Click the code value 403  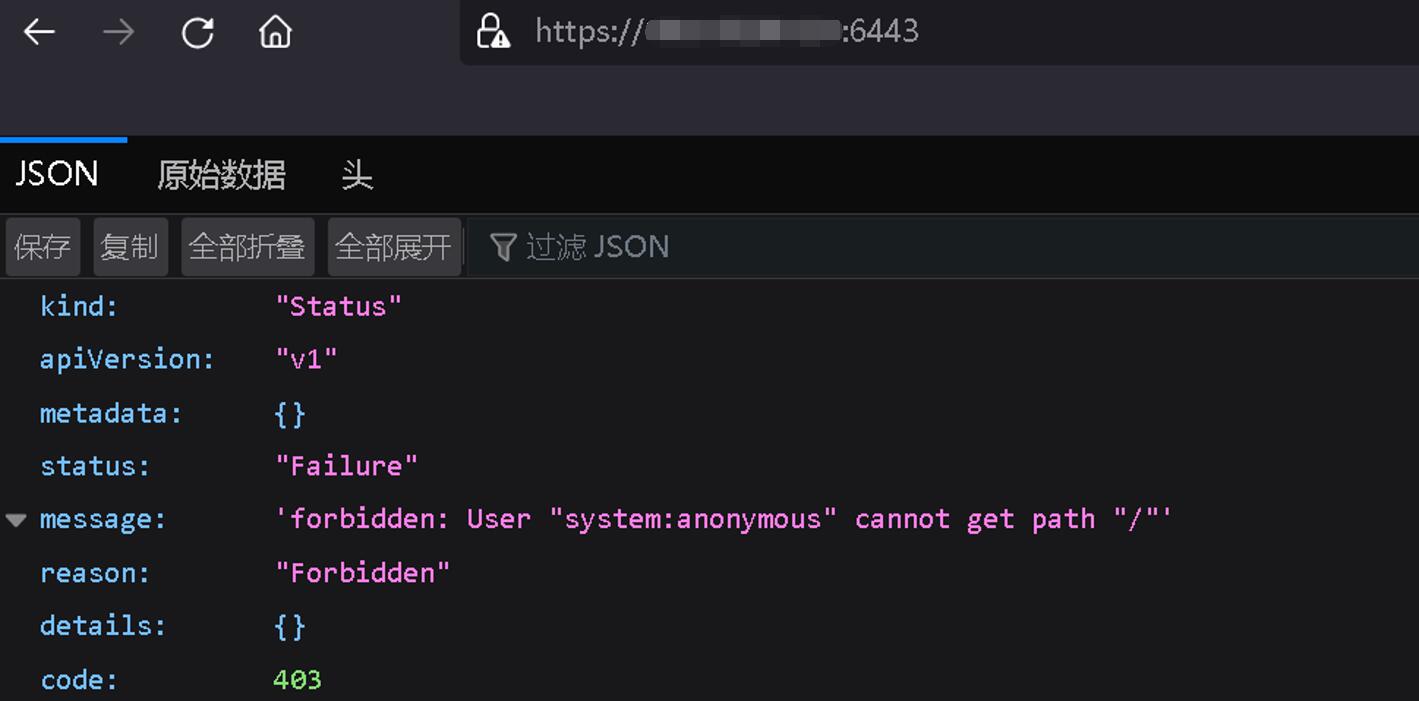[297, 680]
